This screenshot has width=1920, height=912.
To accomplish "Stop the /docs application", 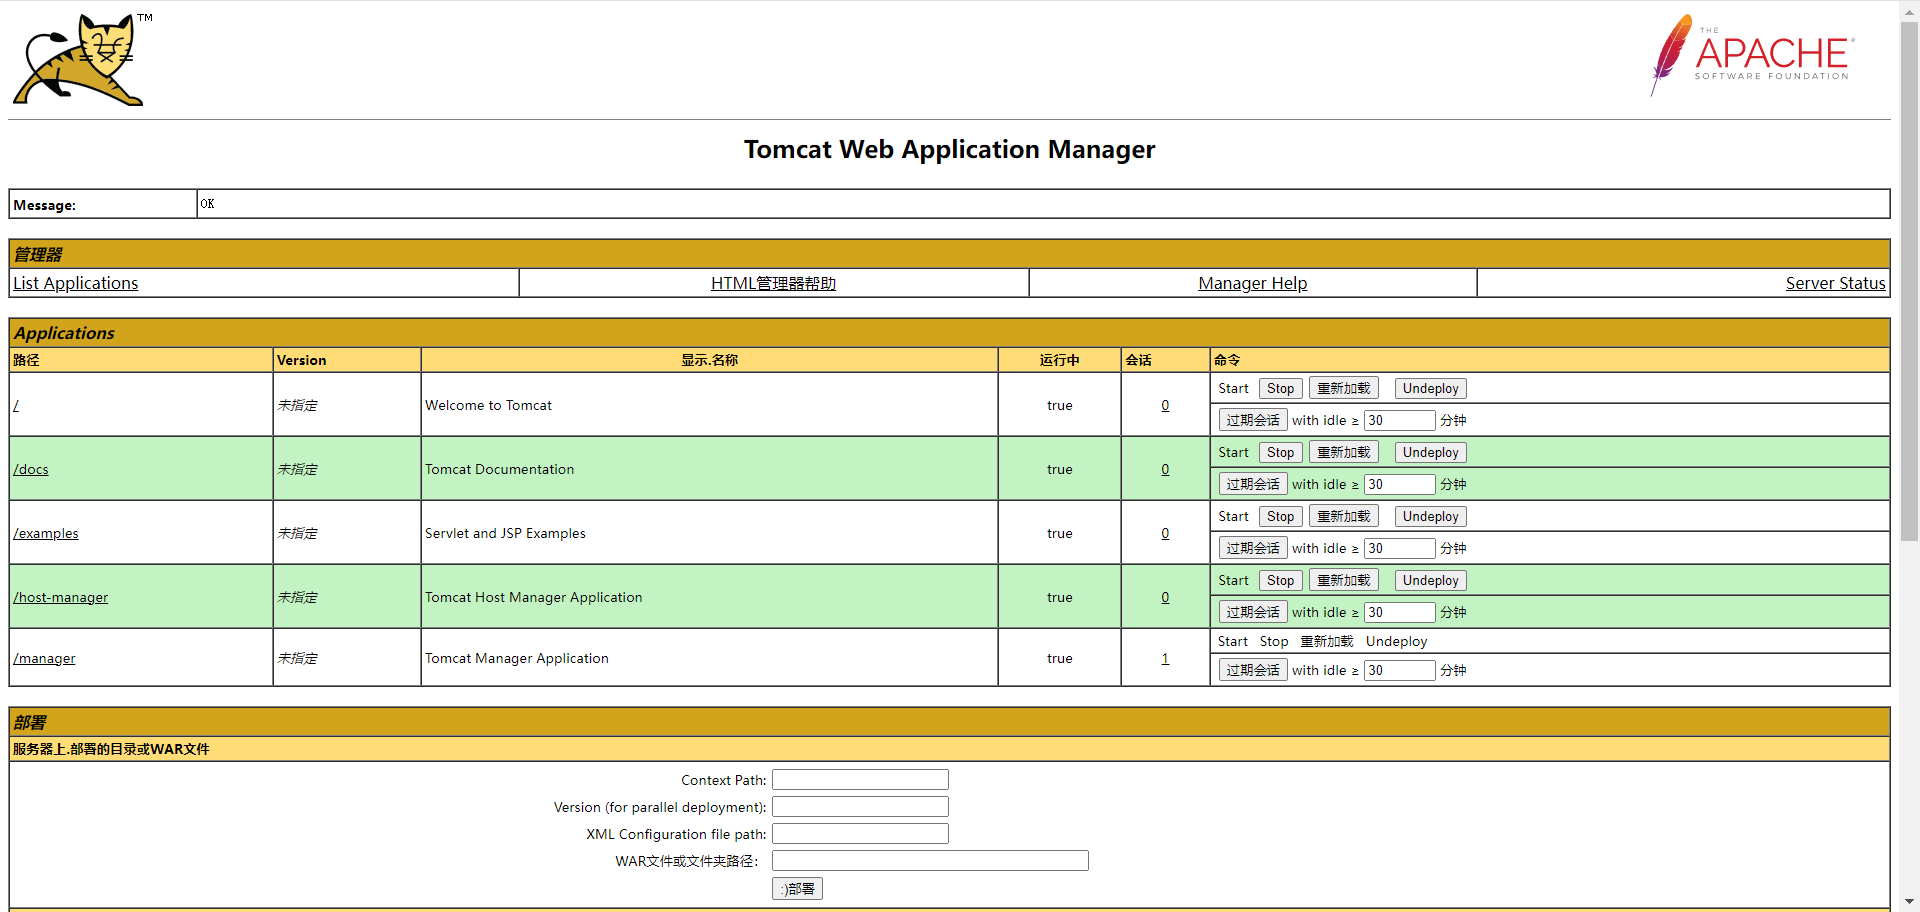I will (x=1280, y=452).
